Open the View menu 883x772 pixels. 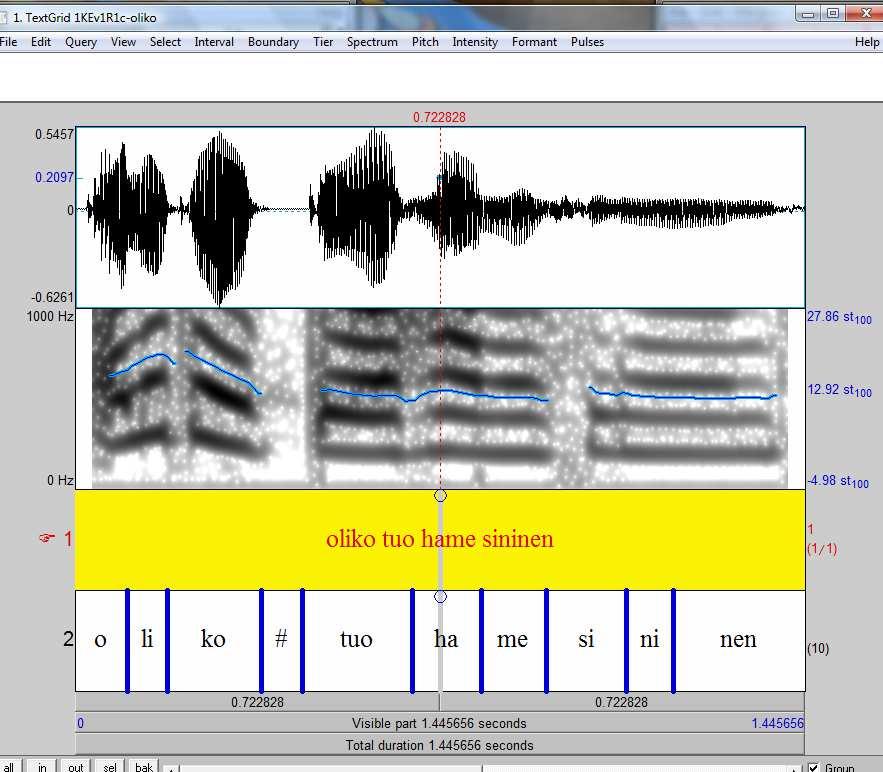point(123,42)
